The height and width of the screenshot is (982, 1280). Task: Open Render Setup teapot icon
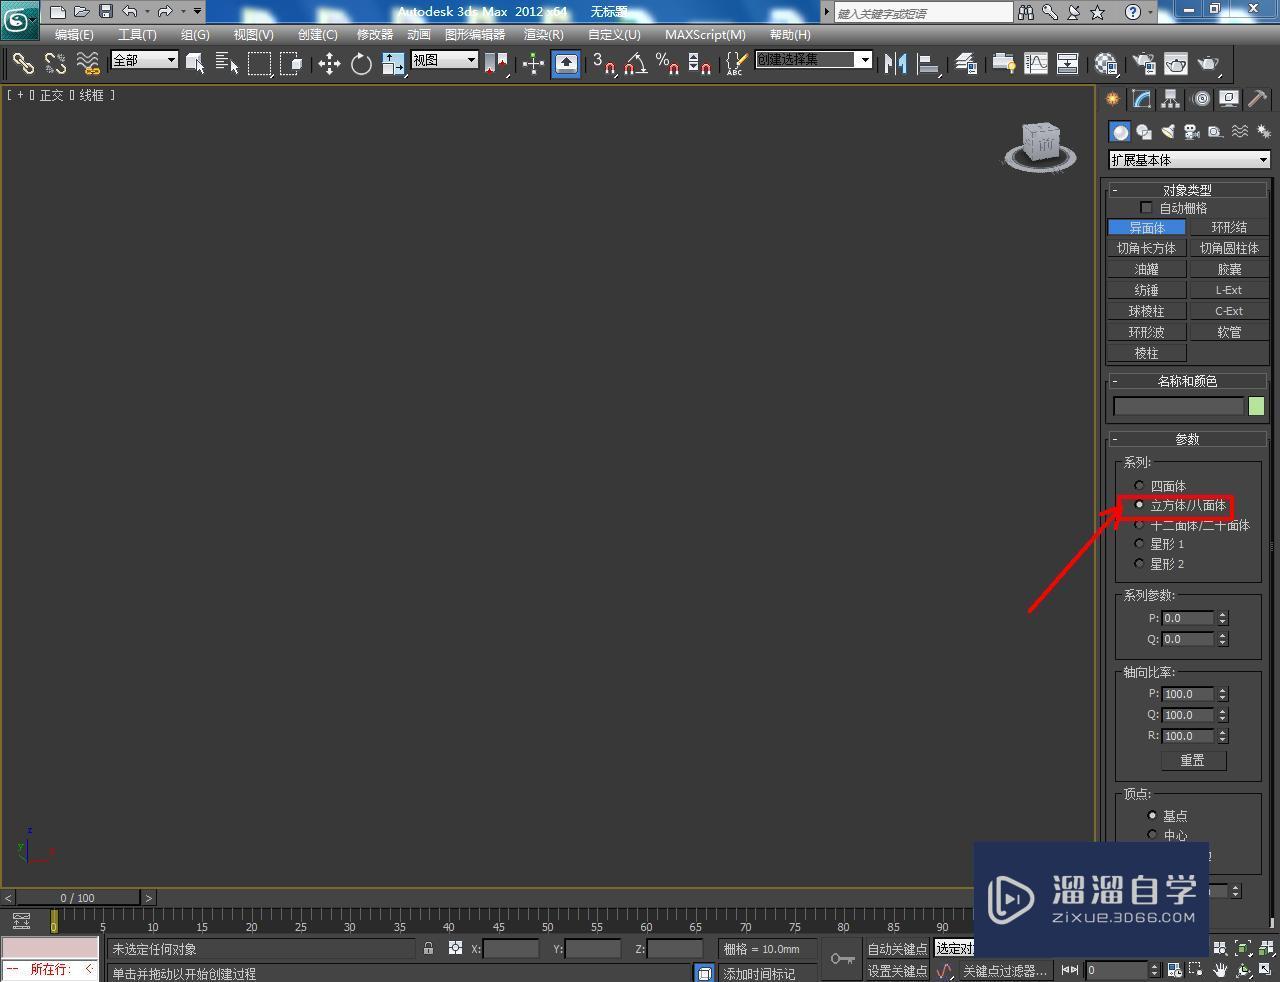pos(1143,63)
